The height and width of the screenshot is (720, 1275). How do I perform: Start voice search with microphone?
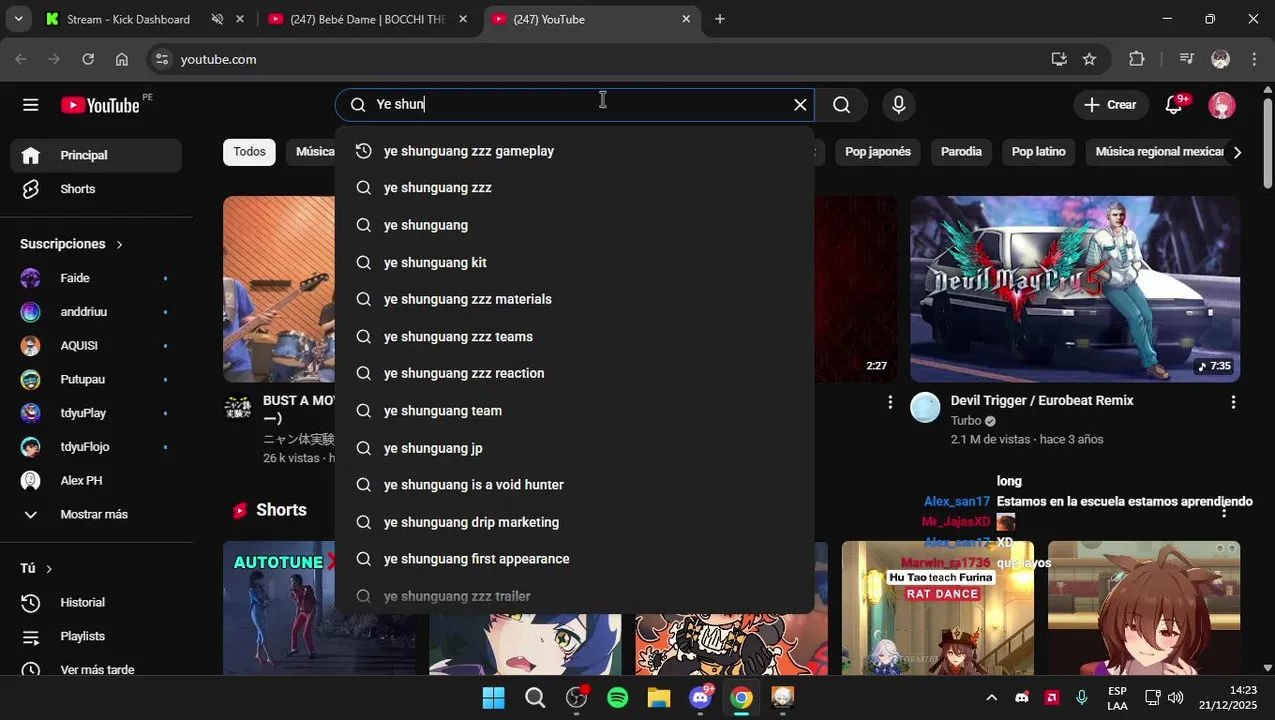click(898, 105)
